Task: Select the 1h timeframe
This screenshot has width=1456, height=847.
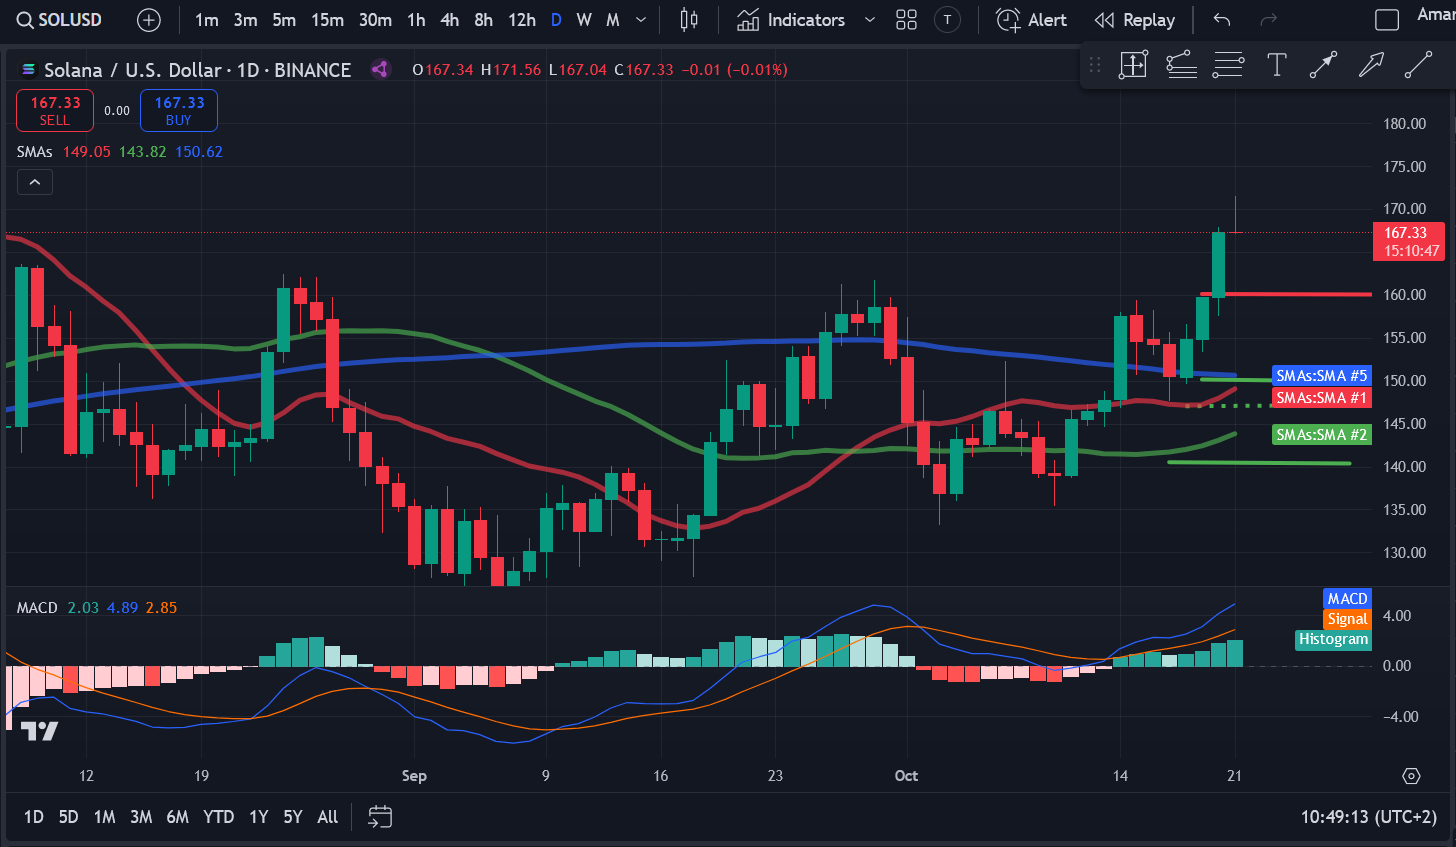Action: click(x=416, y=20)
